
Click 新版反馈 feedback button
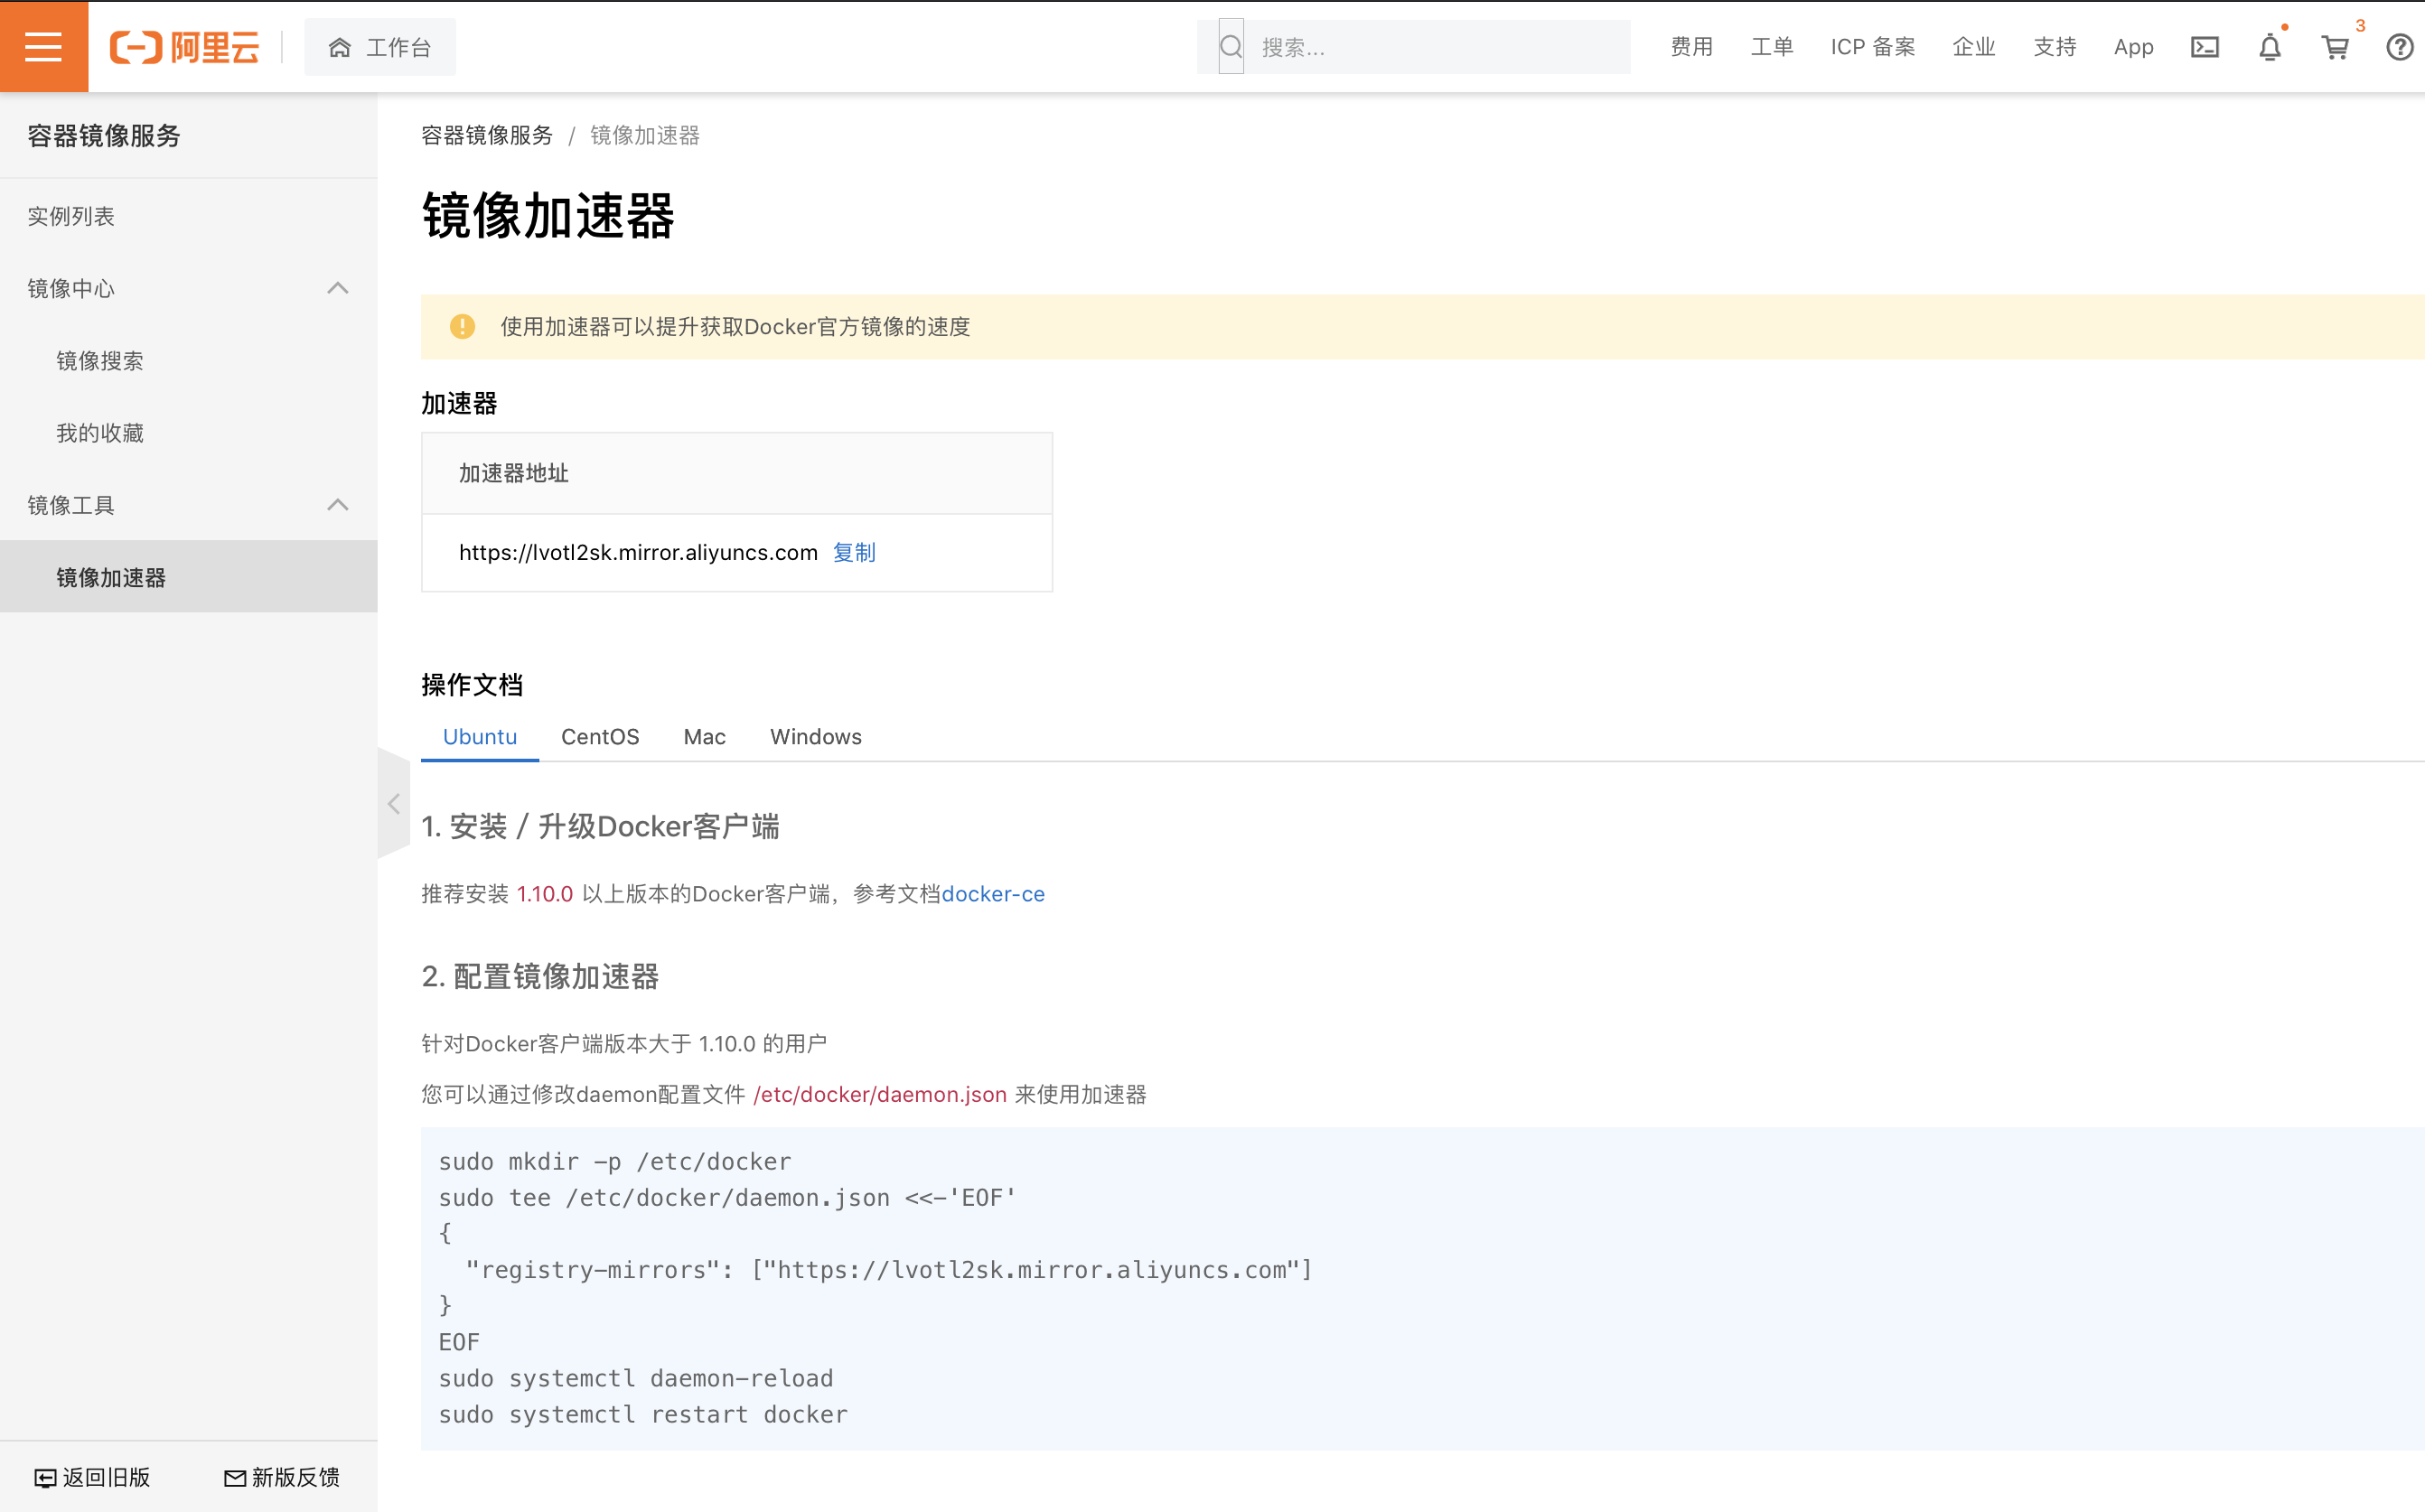(282, 1477)
